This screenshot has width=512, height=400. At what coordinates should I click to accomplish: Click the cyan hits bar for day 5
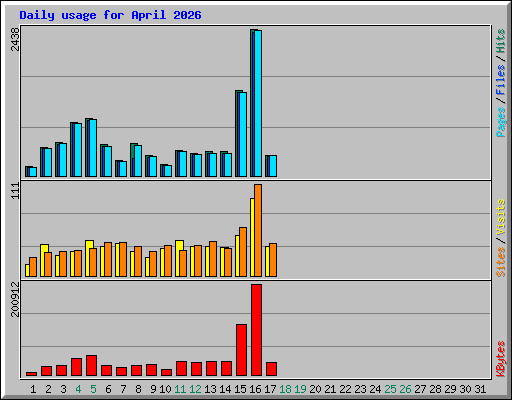click(93, 148)
